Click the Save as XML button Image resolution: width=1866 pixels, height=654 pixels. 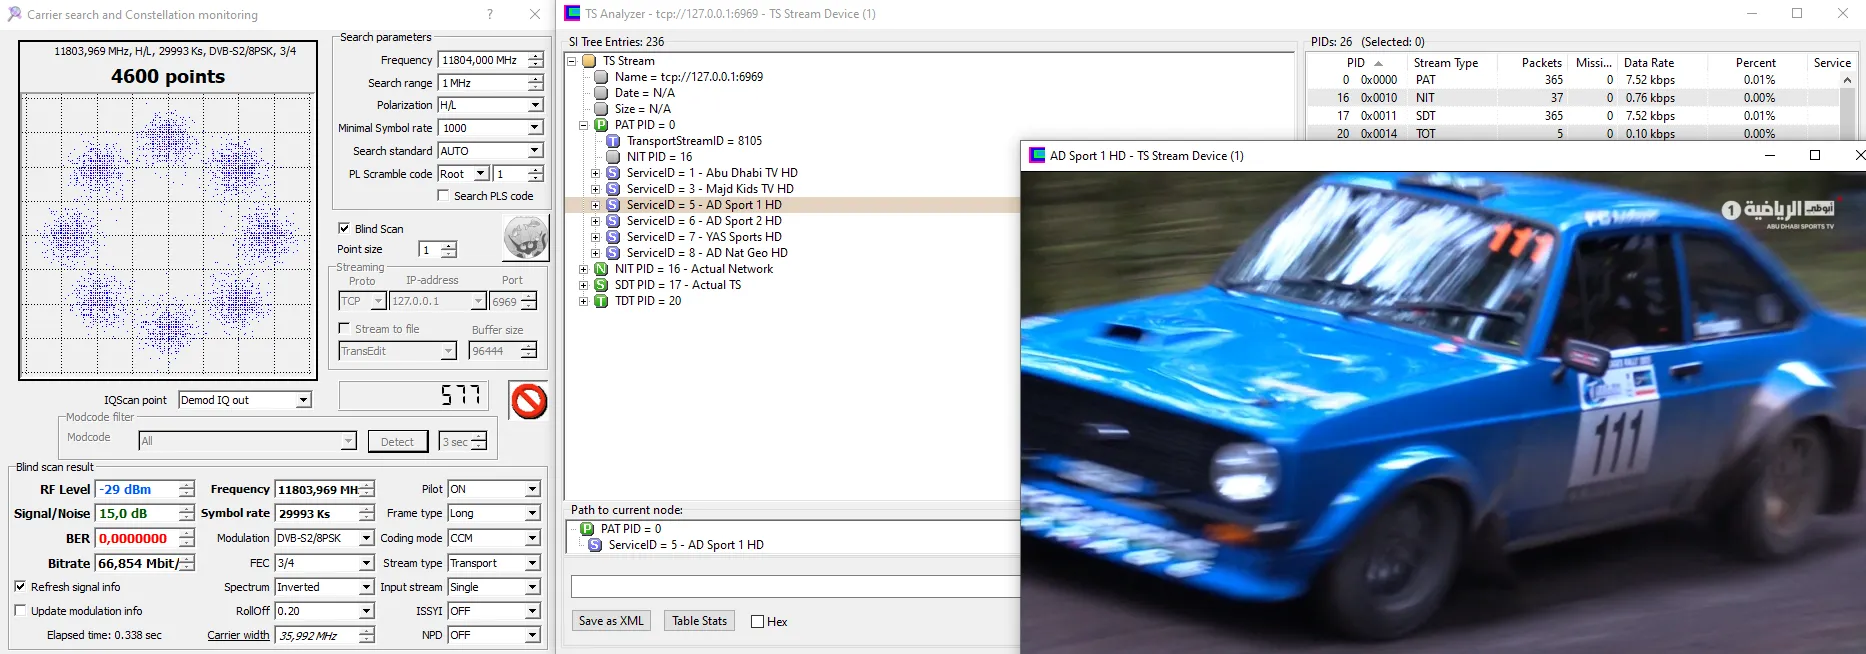(611, 621)
